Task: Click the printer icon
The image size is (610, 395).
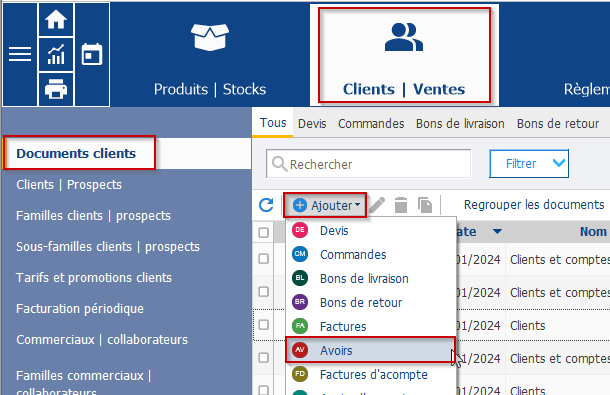Action: pyautogui.click(x=56, y=89)
